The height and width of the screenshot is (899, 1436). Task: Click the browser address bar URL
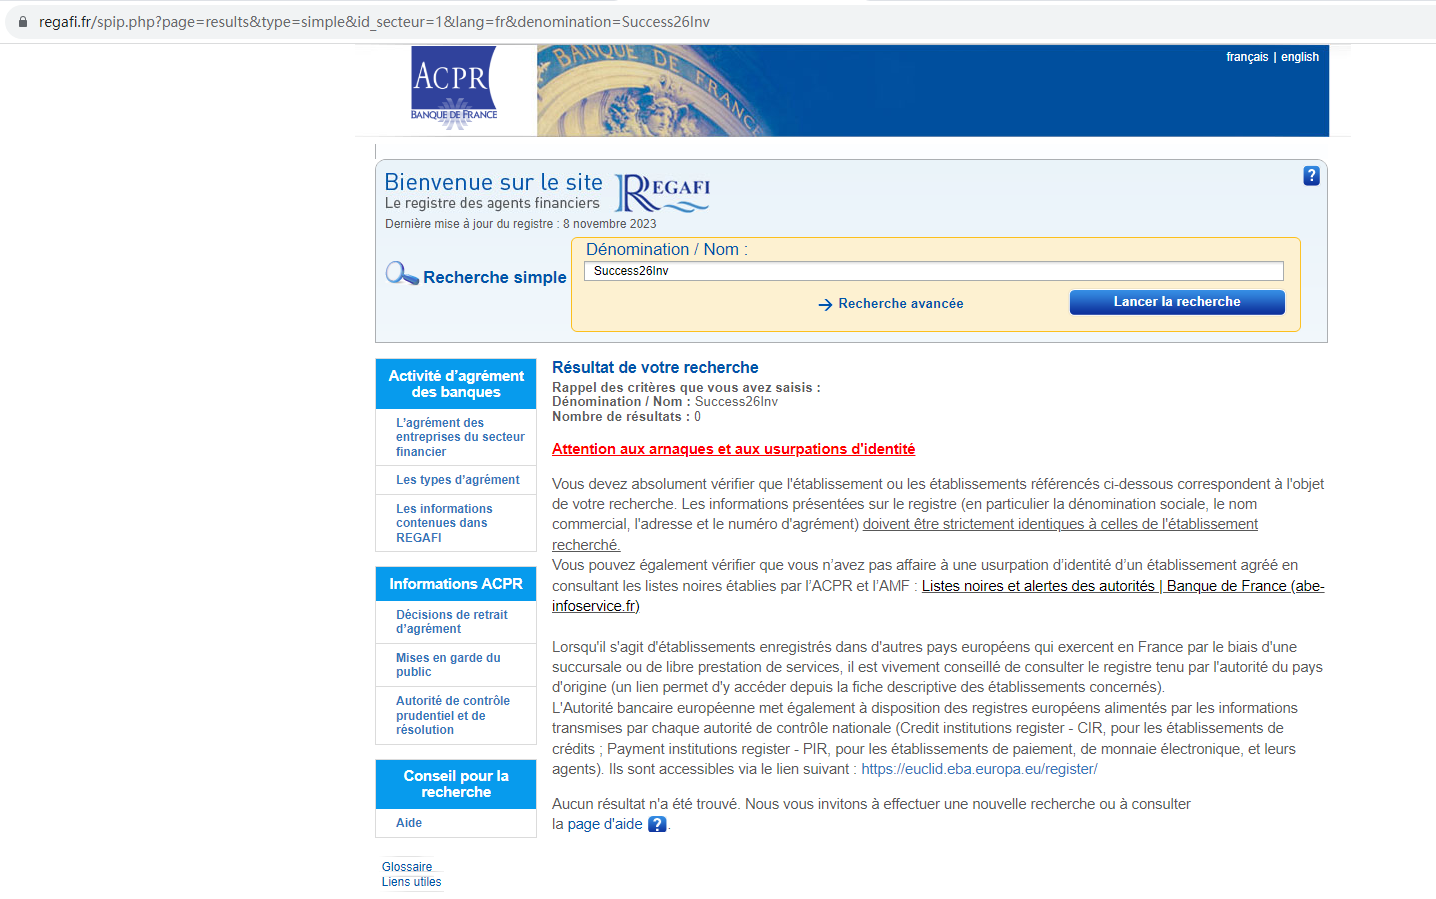coord(374,22)
